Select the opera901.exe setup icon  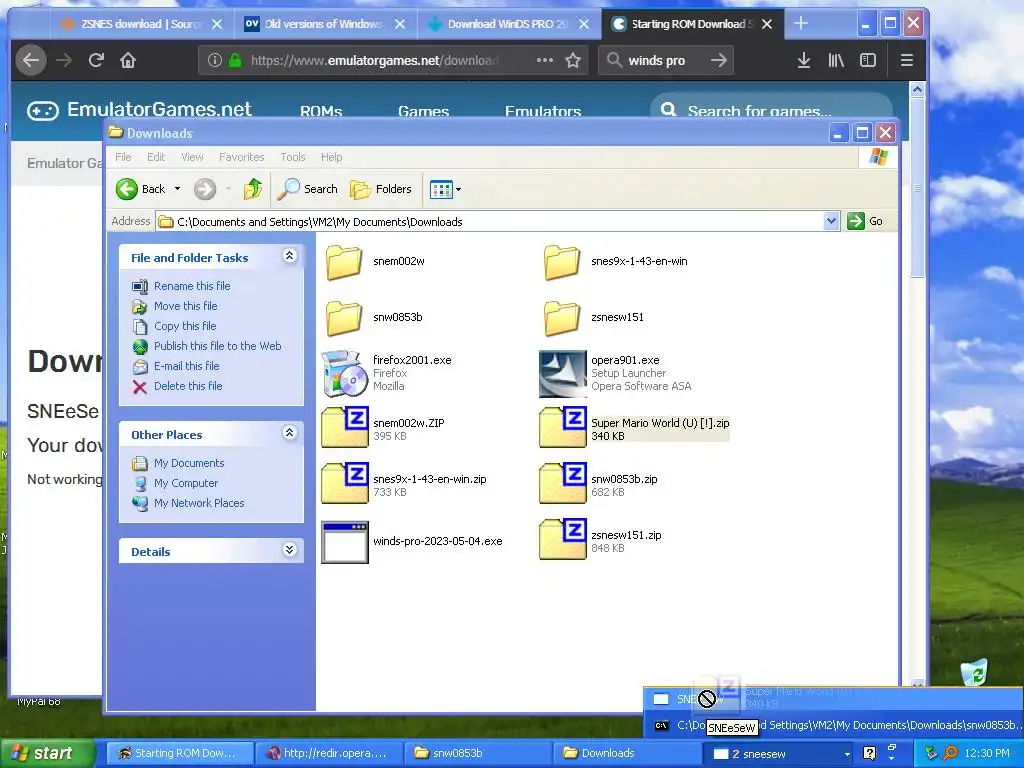(x=562, y=374)
